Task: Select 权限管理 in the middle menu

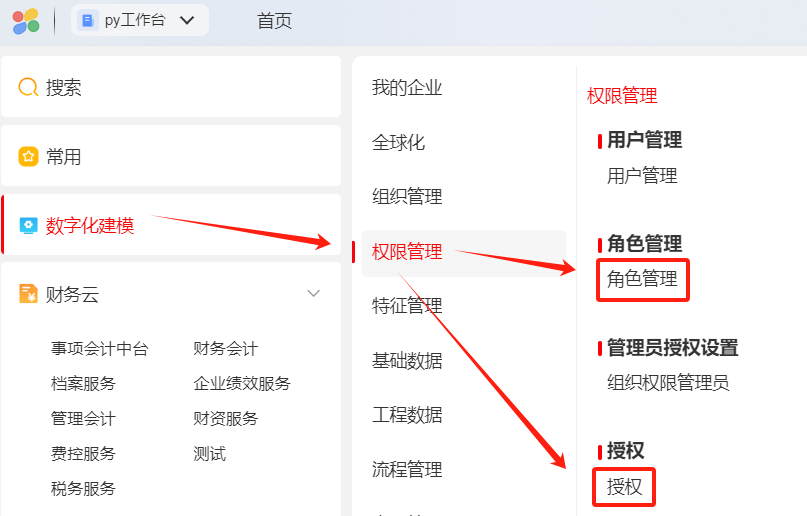Action: click(x=407, y=252)
